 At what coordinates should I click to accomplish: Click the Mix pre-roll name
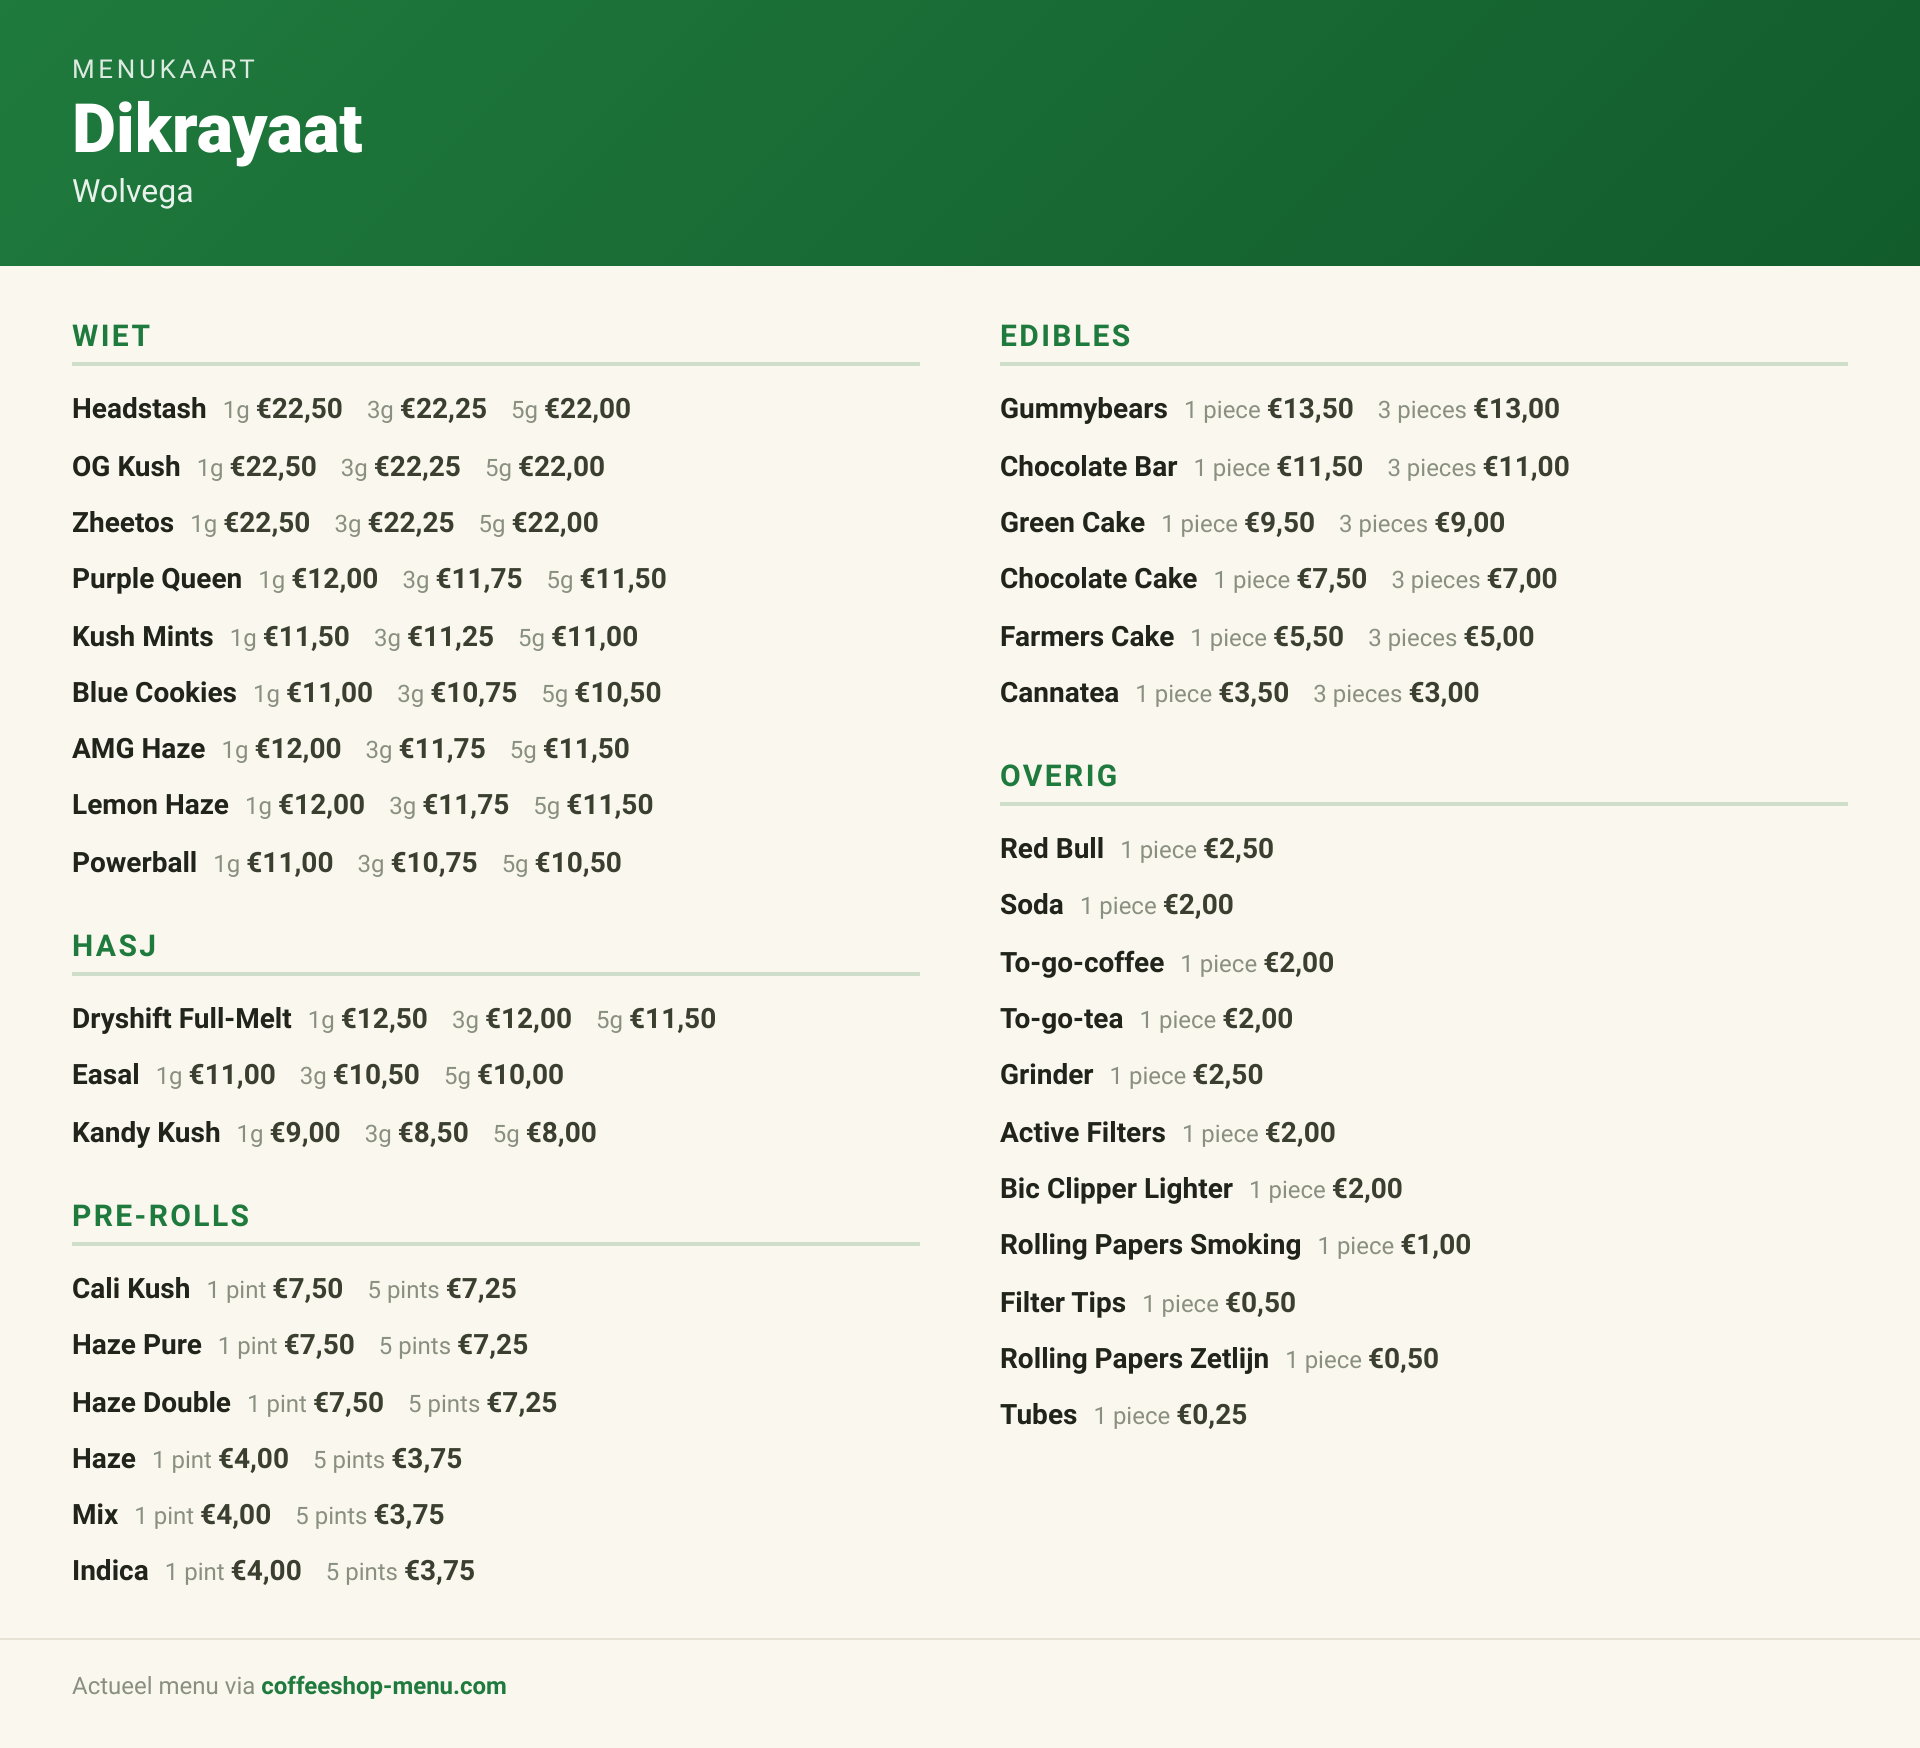click(95, 1515)
